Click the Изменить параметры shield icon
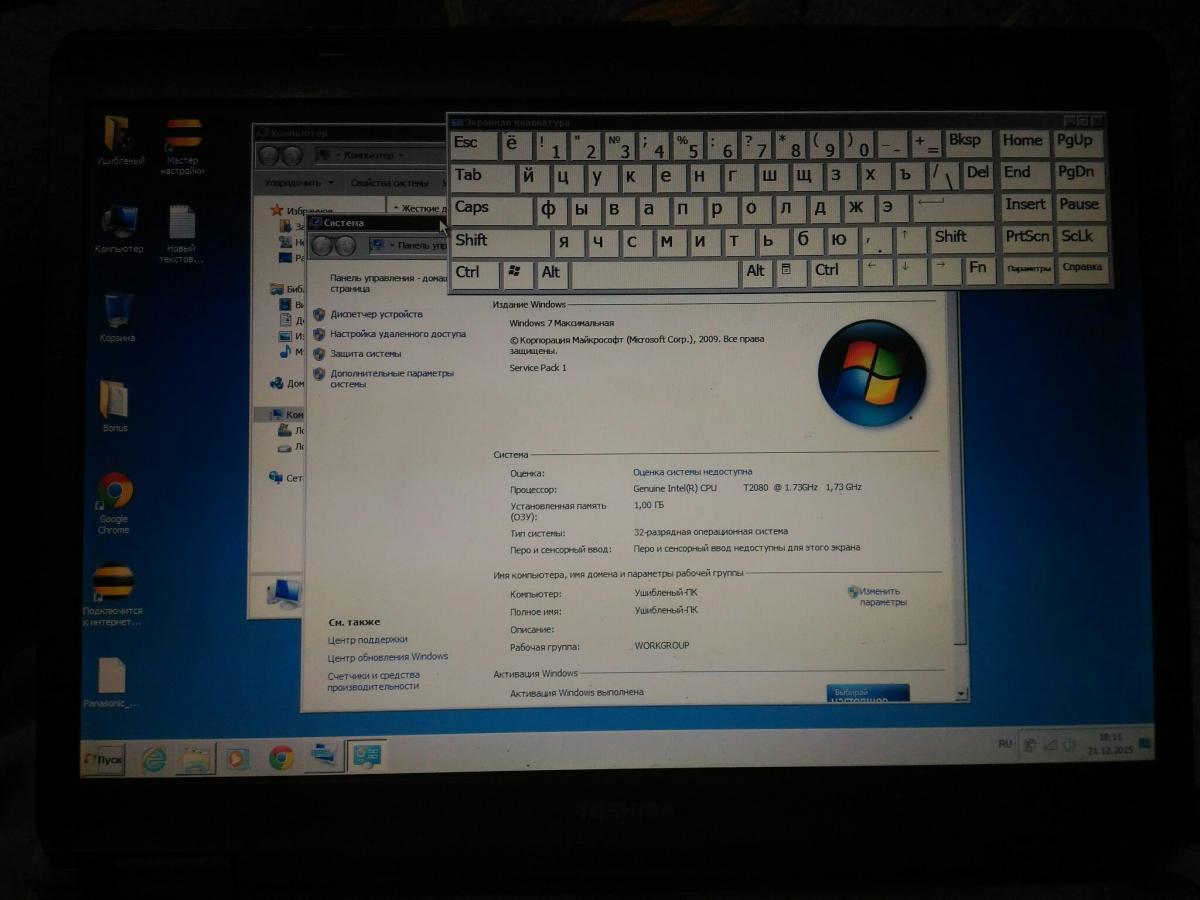The image size is (1200, 900). click(853, 591)
